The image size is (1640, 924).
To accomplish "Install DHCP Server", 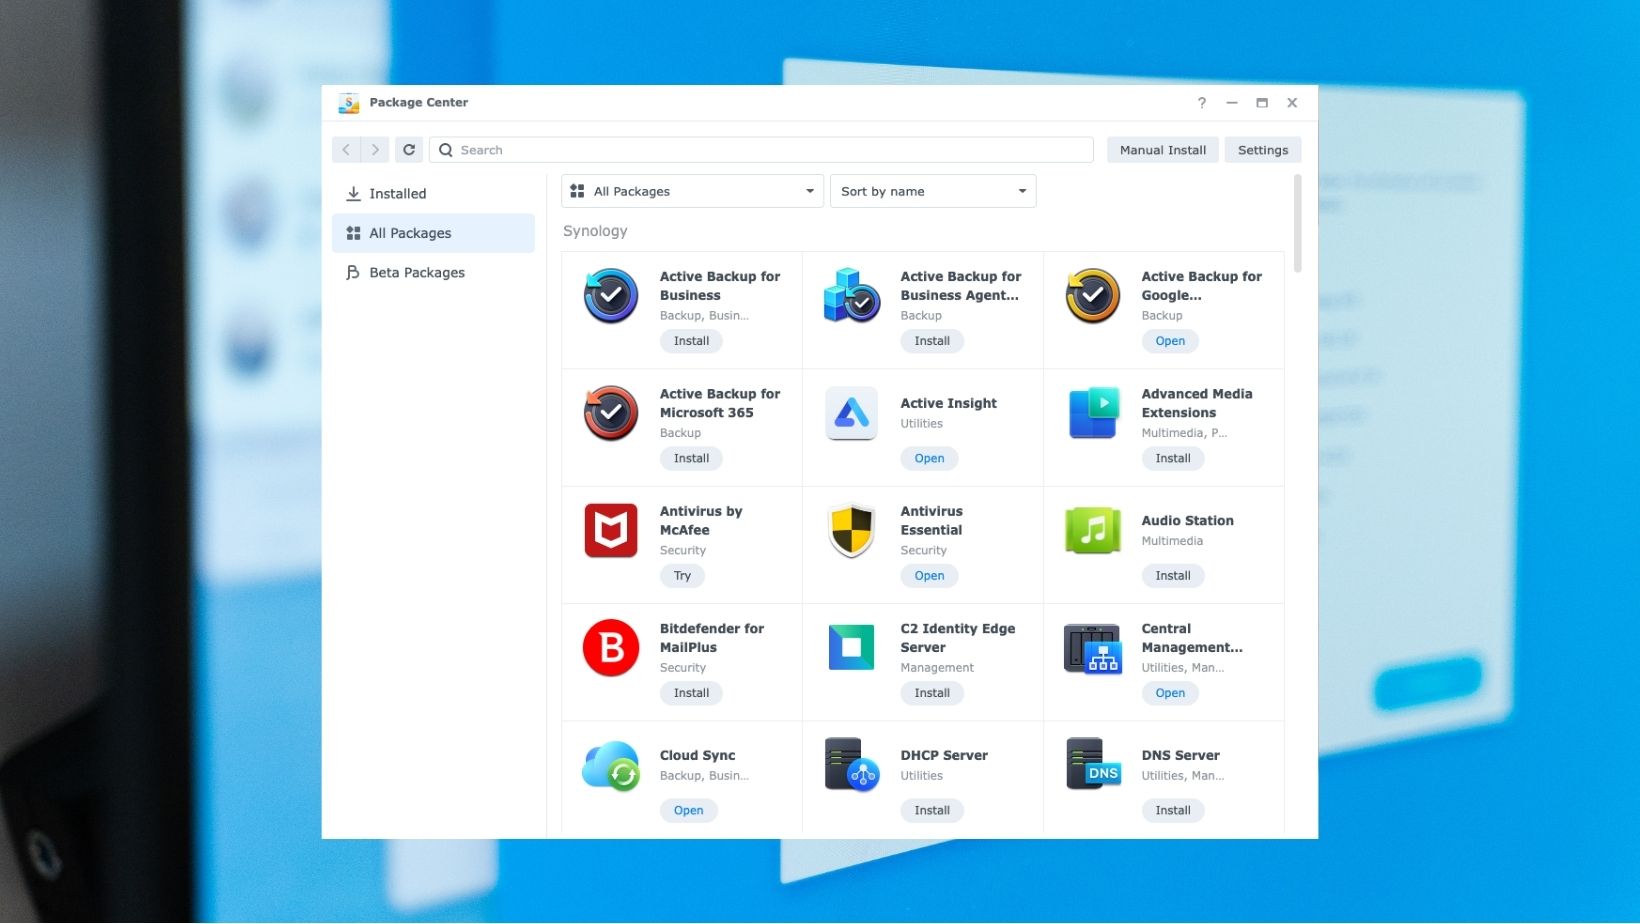I will (932, 810).
